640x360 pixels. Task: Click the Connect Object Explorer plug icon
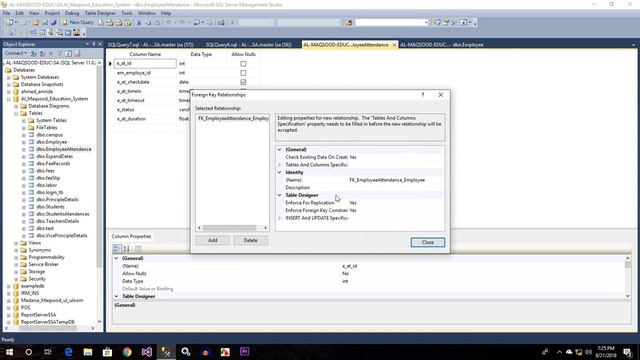(34, 53)
